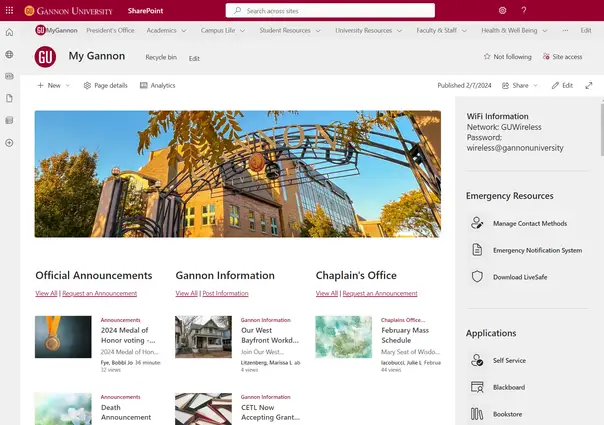Open CETL Now Accepting Grant article title
This screenshot has height=425, width=604.
tap(270, 412)
